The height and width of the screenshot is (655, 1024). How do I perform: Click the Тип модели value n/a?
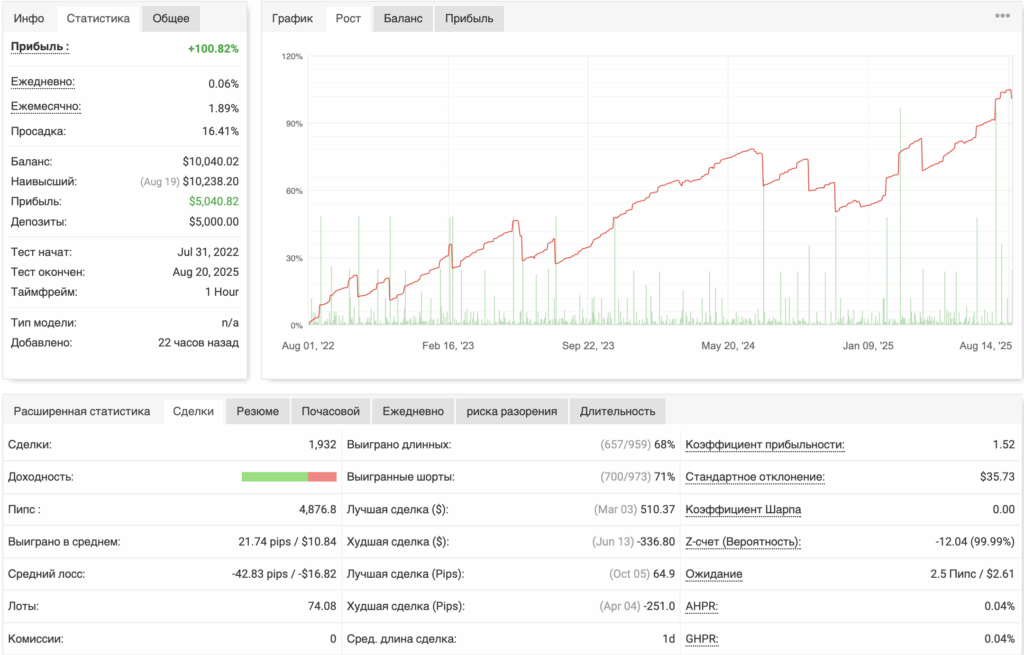point(230,323)
